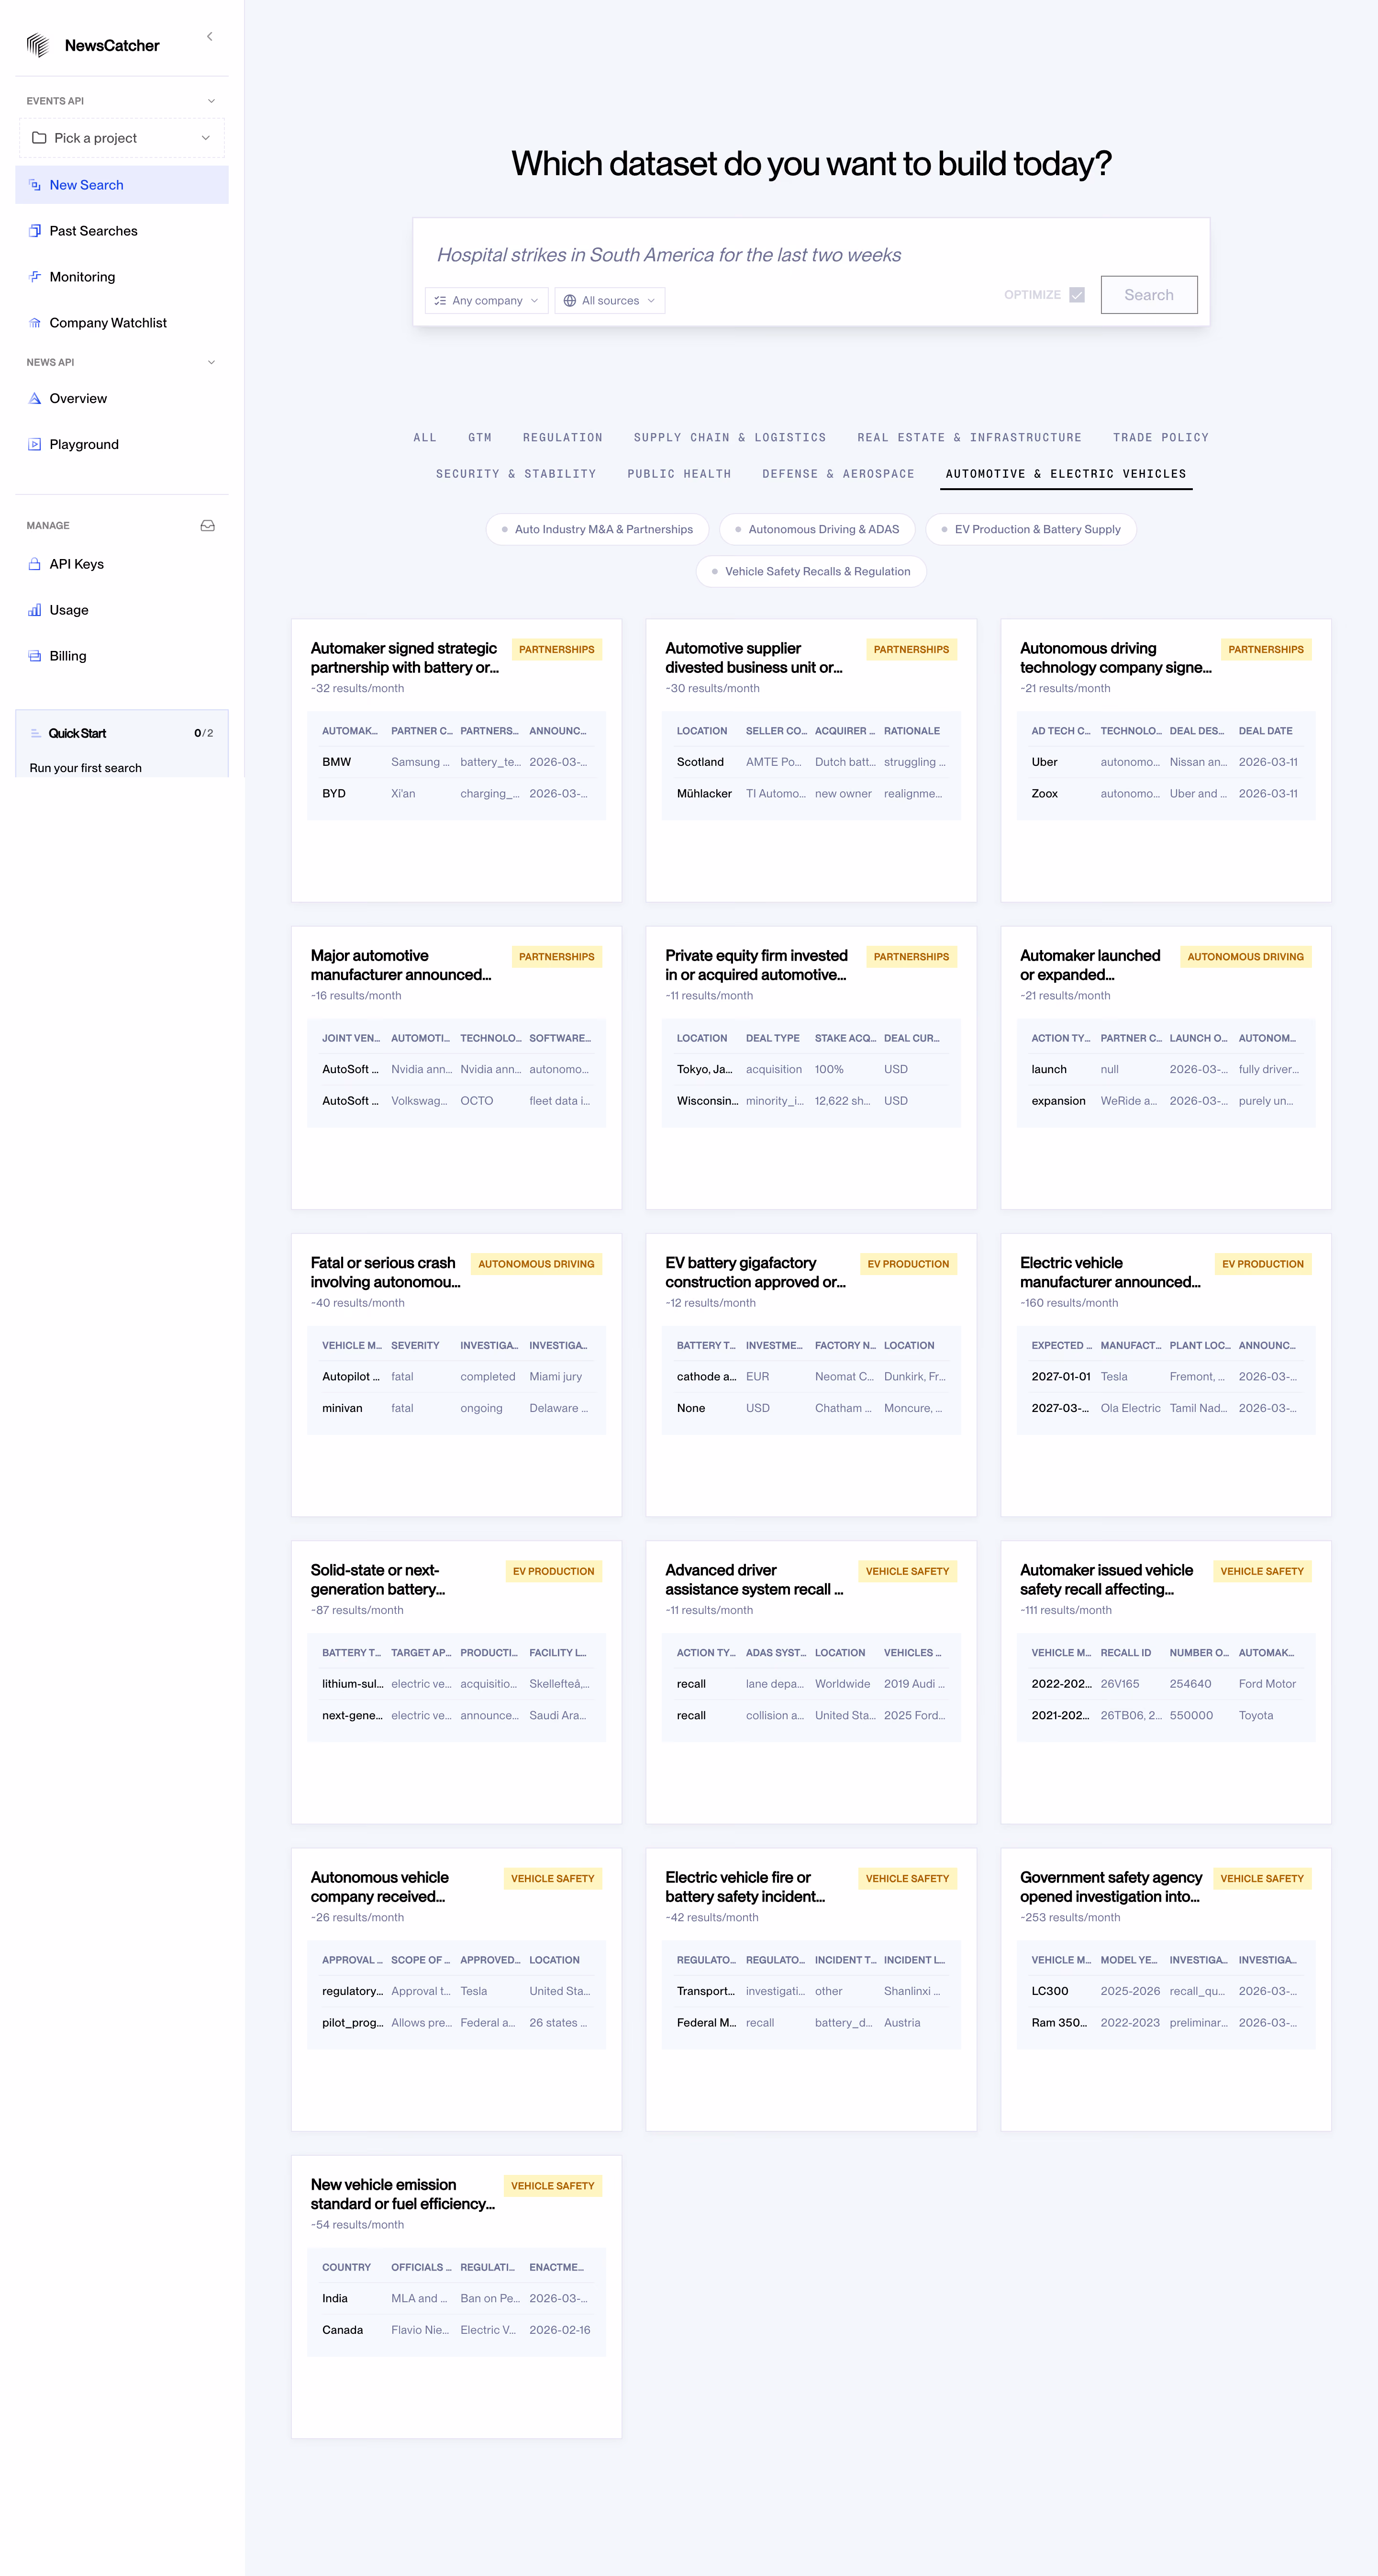Switch to Defense & Aerospace tab
The width and height of the screenshot is (1378, 2576).
coord(838,474)
